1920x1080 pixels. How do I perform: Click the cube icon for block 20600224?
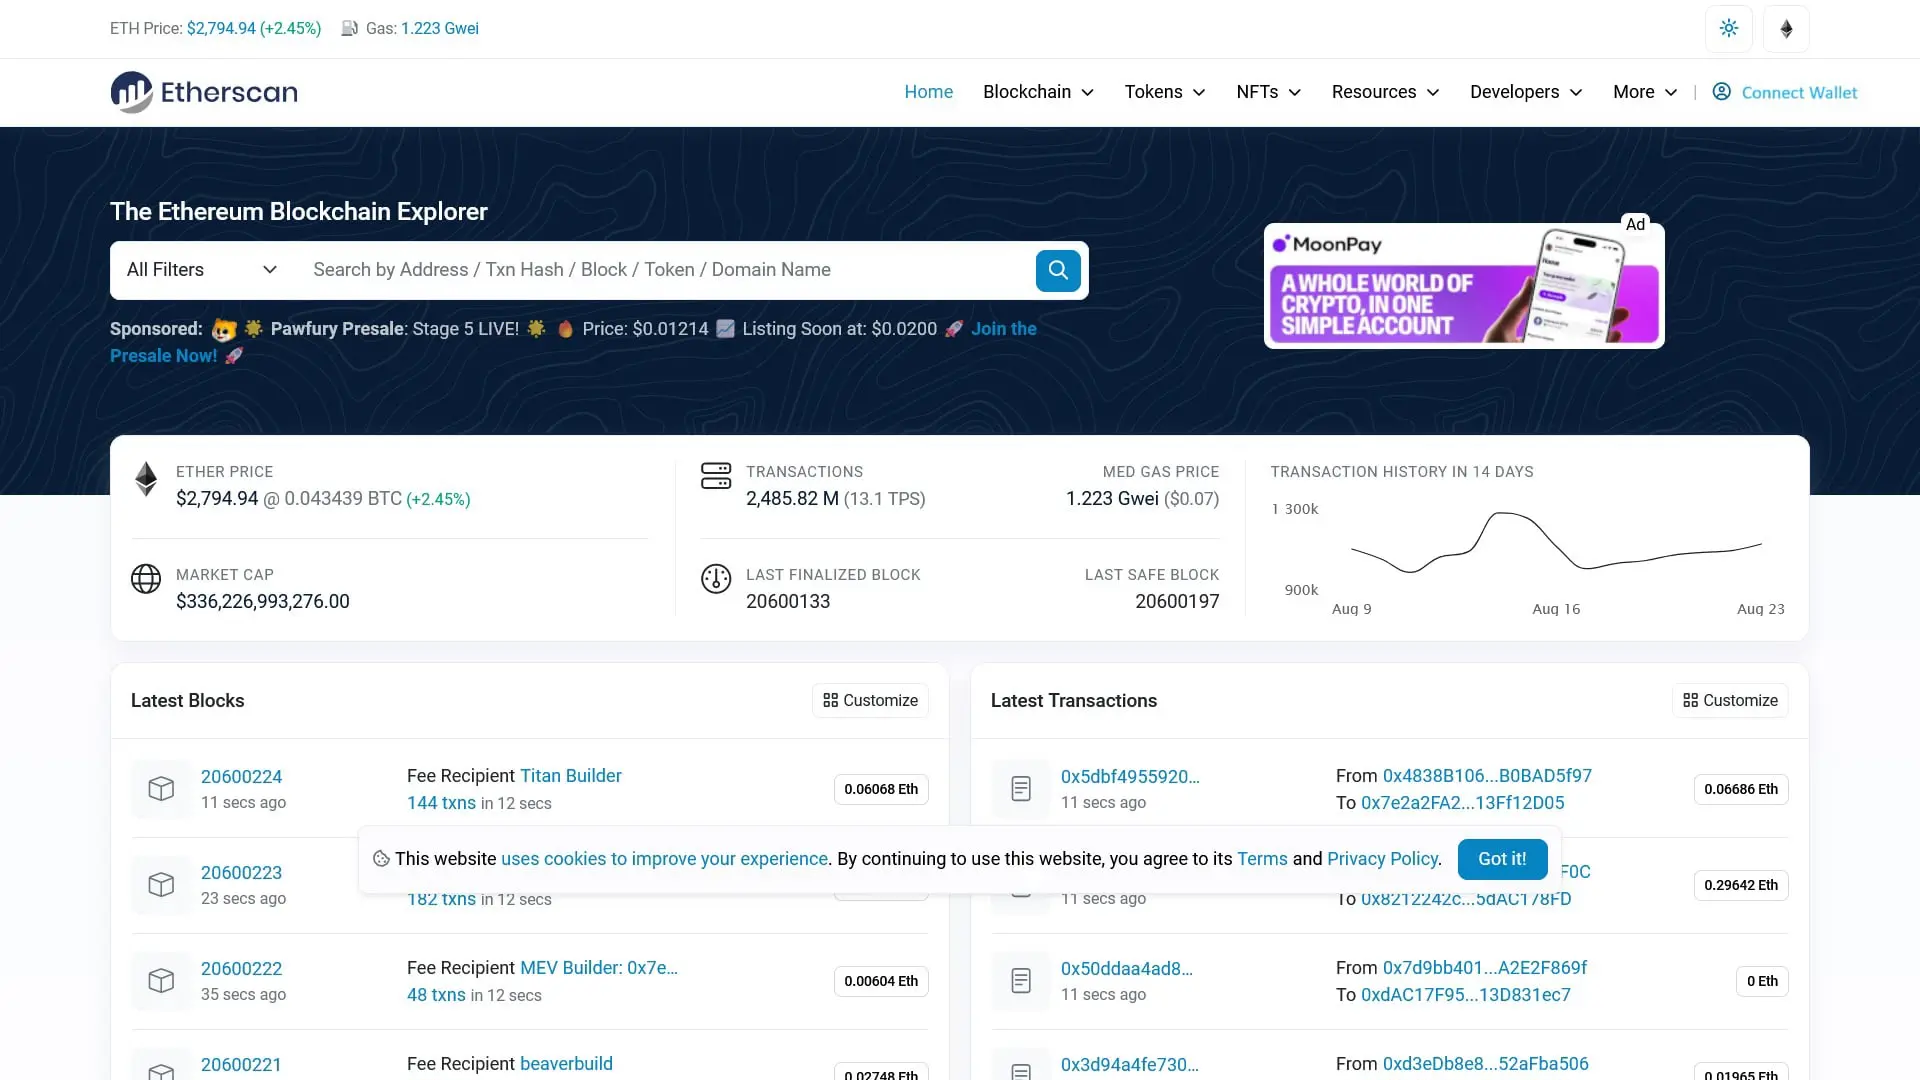[161, 789]
